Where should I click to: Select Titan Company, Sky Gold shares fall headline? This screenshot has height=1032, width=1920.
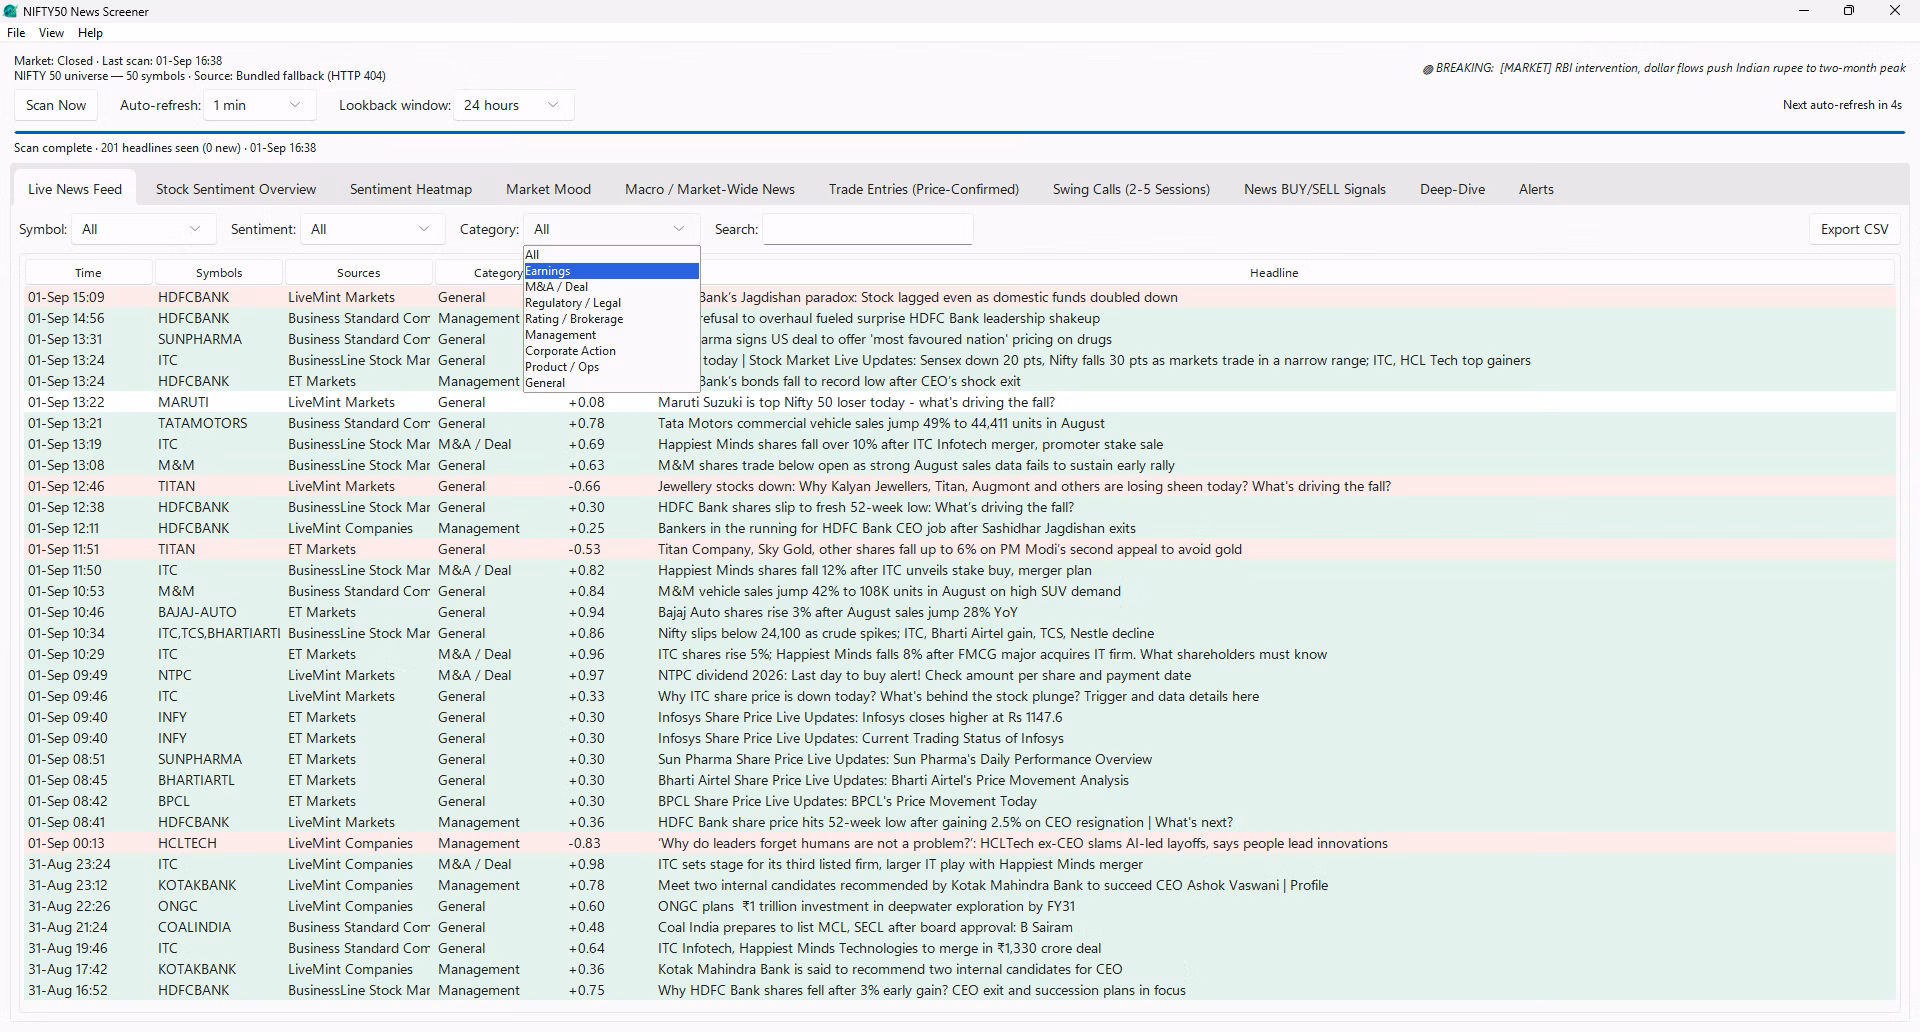950,549
